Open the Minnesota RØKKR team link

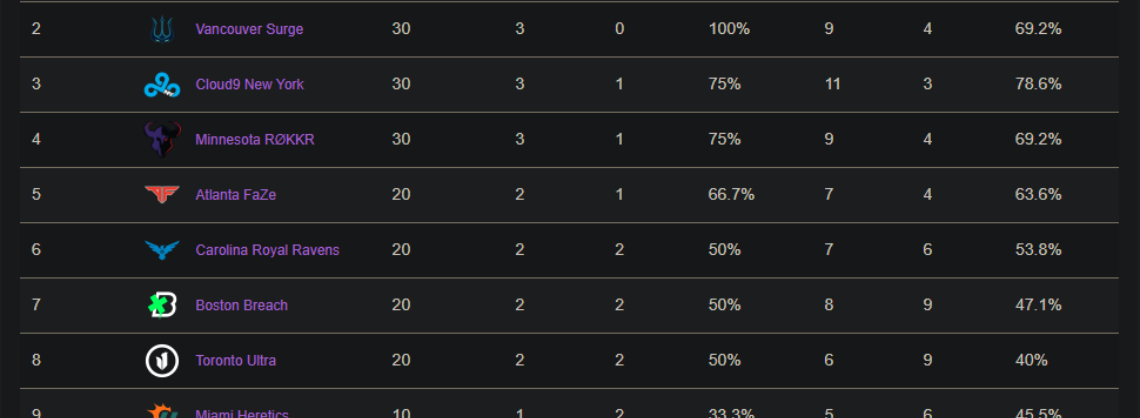(254, 140)
